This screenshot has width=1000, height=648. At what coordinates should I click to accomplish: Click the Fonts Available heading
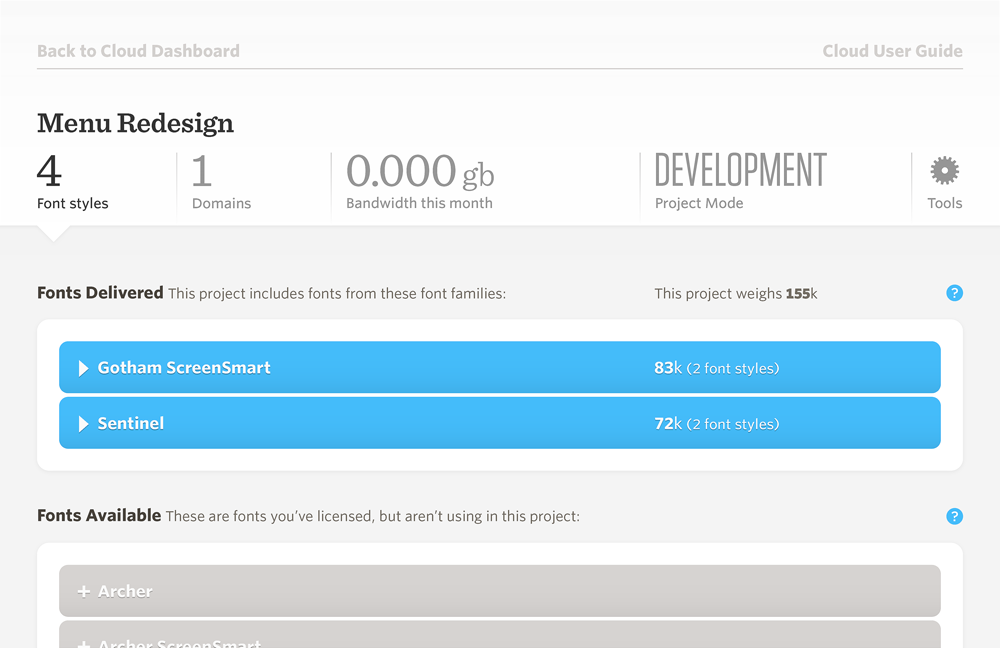tap(99, 515)
